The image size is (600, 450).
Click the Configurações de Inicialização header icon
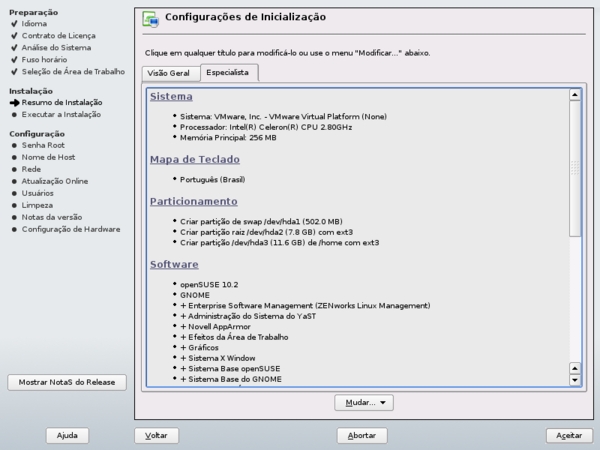(150, 19)
